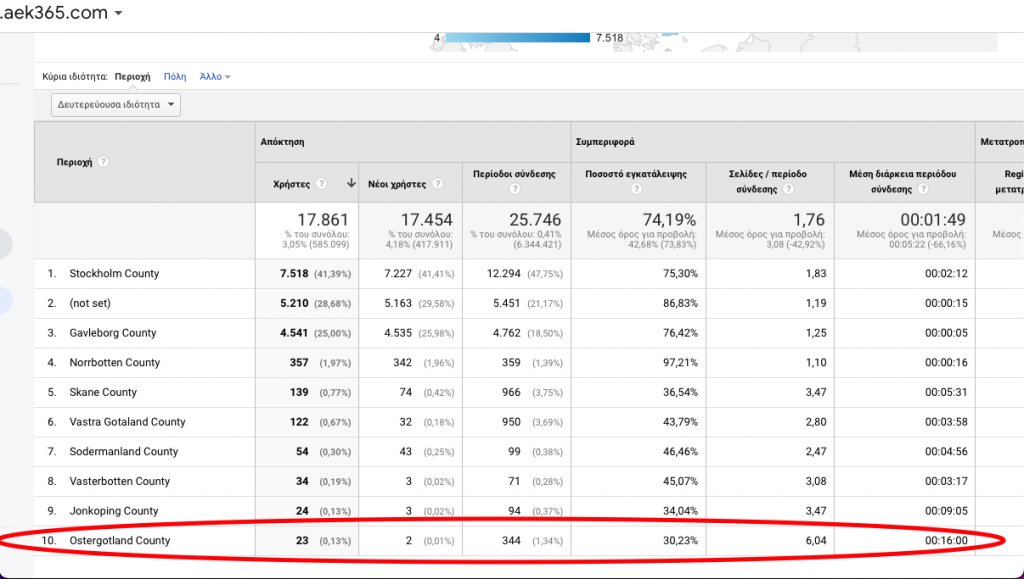Open the Stockholm County region link
Viewport: 1024px width, 579px height.
pos(114,274)
